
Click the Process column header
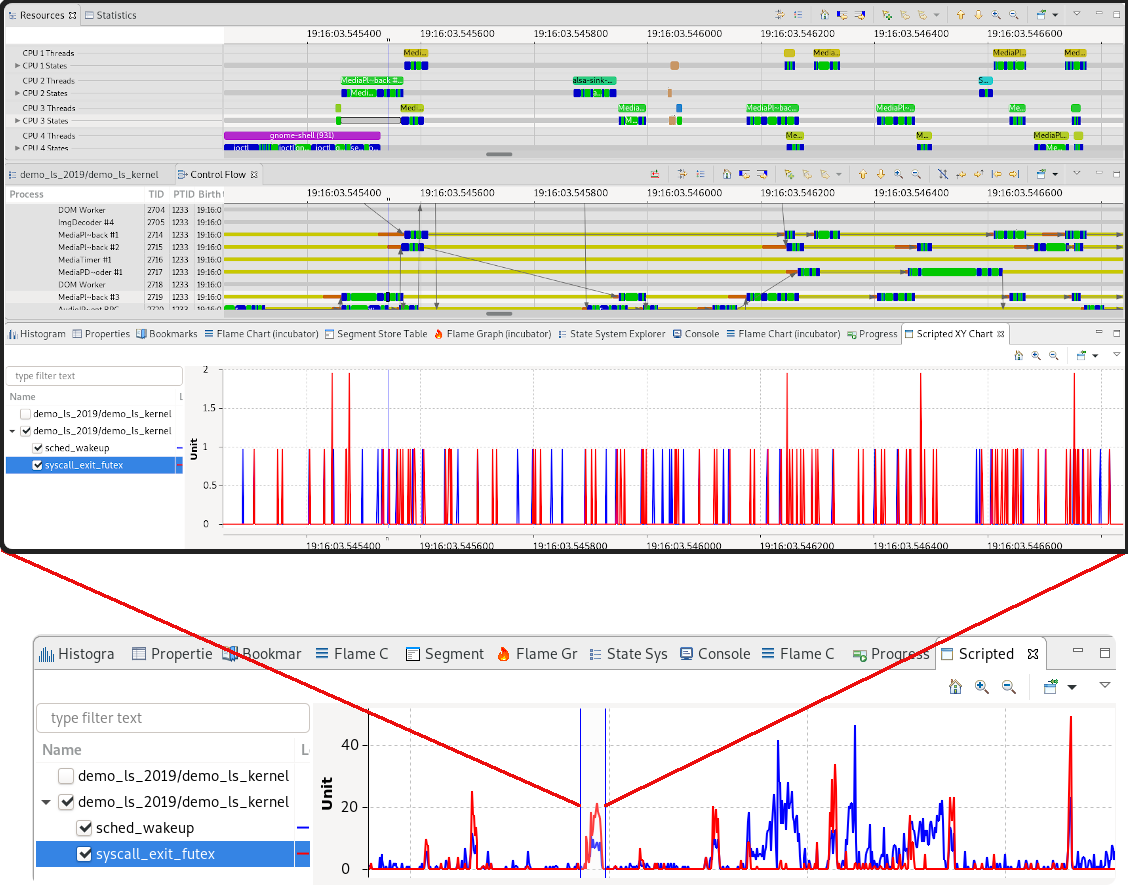[27, 194]
